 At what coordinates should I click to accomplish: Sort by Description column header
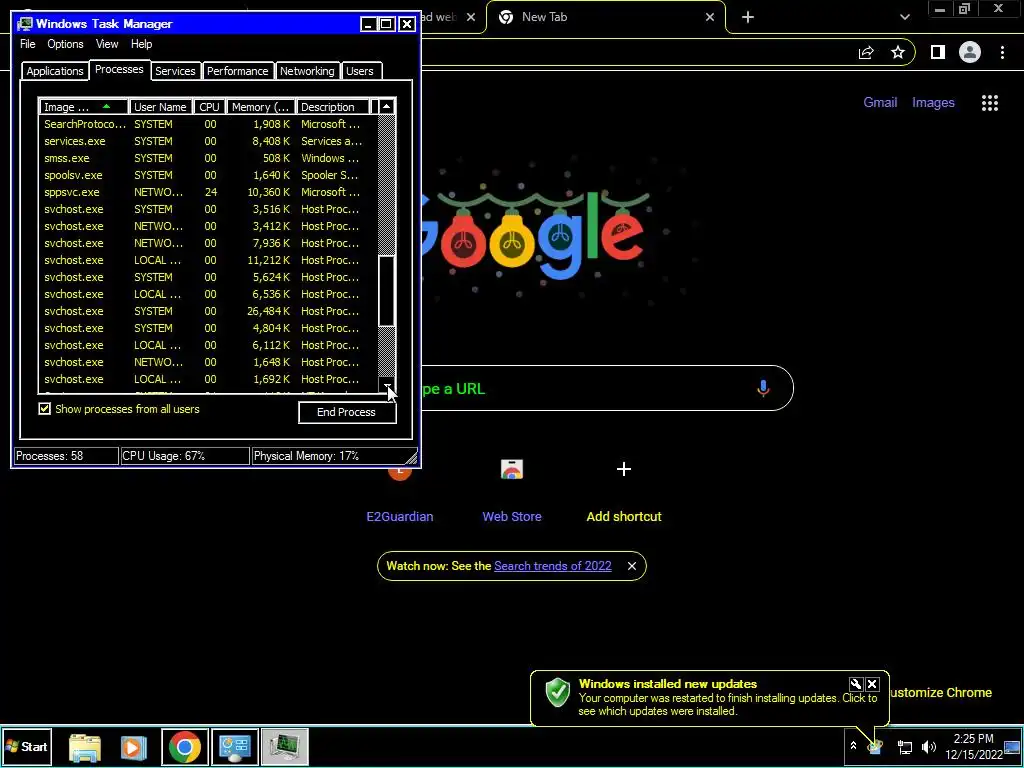click(332, 107)
